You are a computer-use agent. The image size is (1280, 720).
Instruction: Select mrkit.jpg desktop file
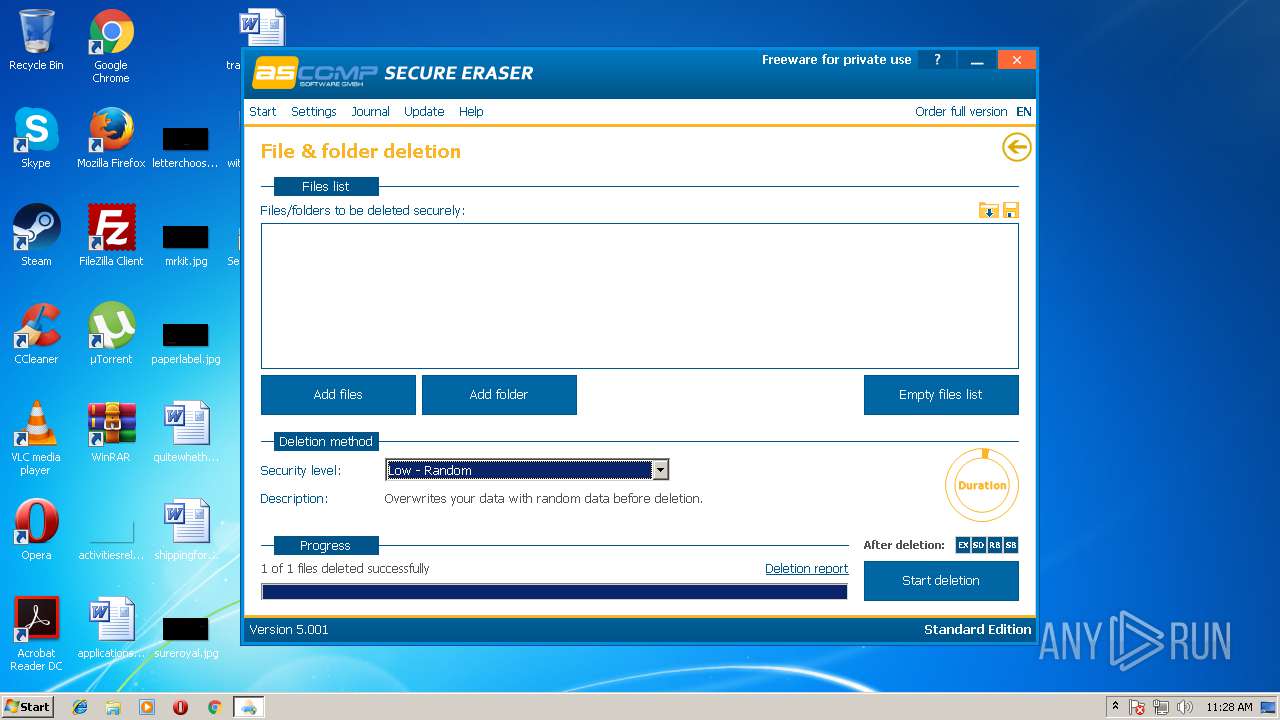186,245
